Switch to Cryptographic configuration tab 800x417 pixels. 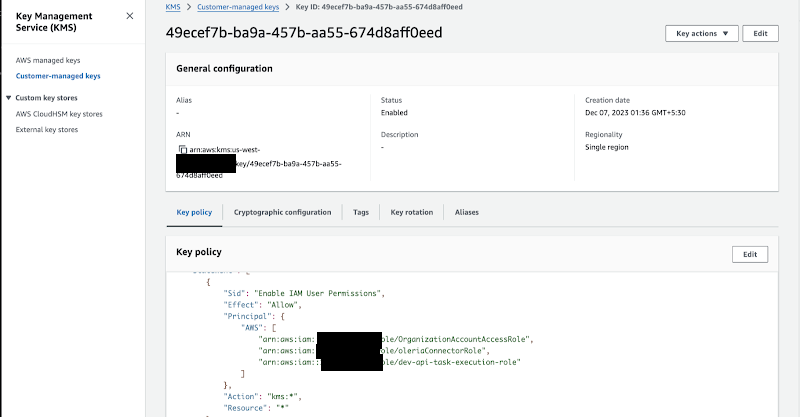click(283, 212)
